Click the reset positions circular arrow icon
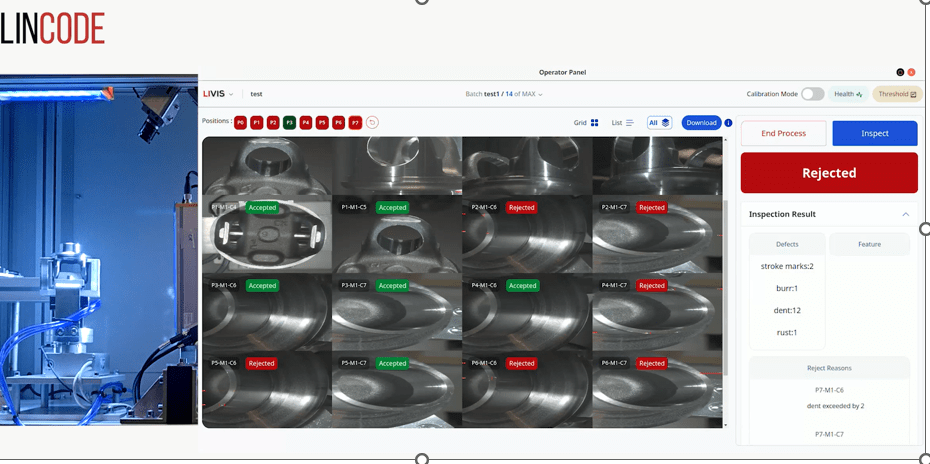This screenshot has width=930, height=464. click(x=372, y=123)
